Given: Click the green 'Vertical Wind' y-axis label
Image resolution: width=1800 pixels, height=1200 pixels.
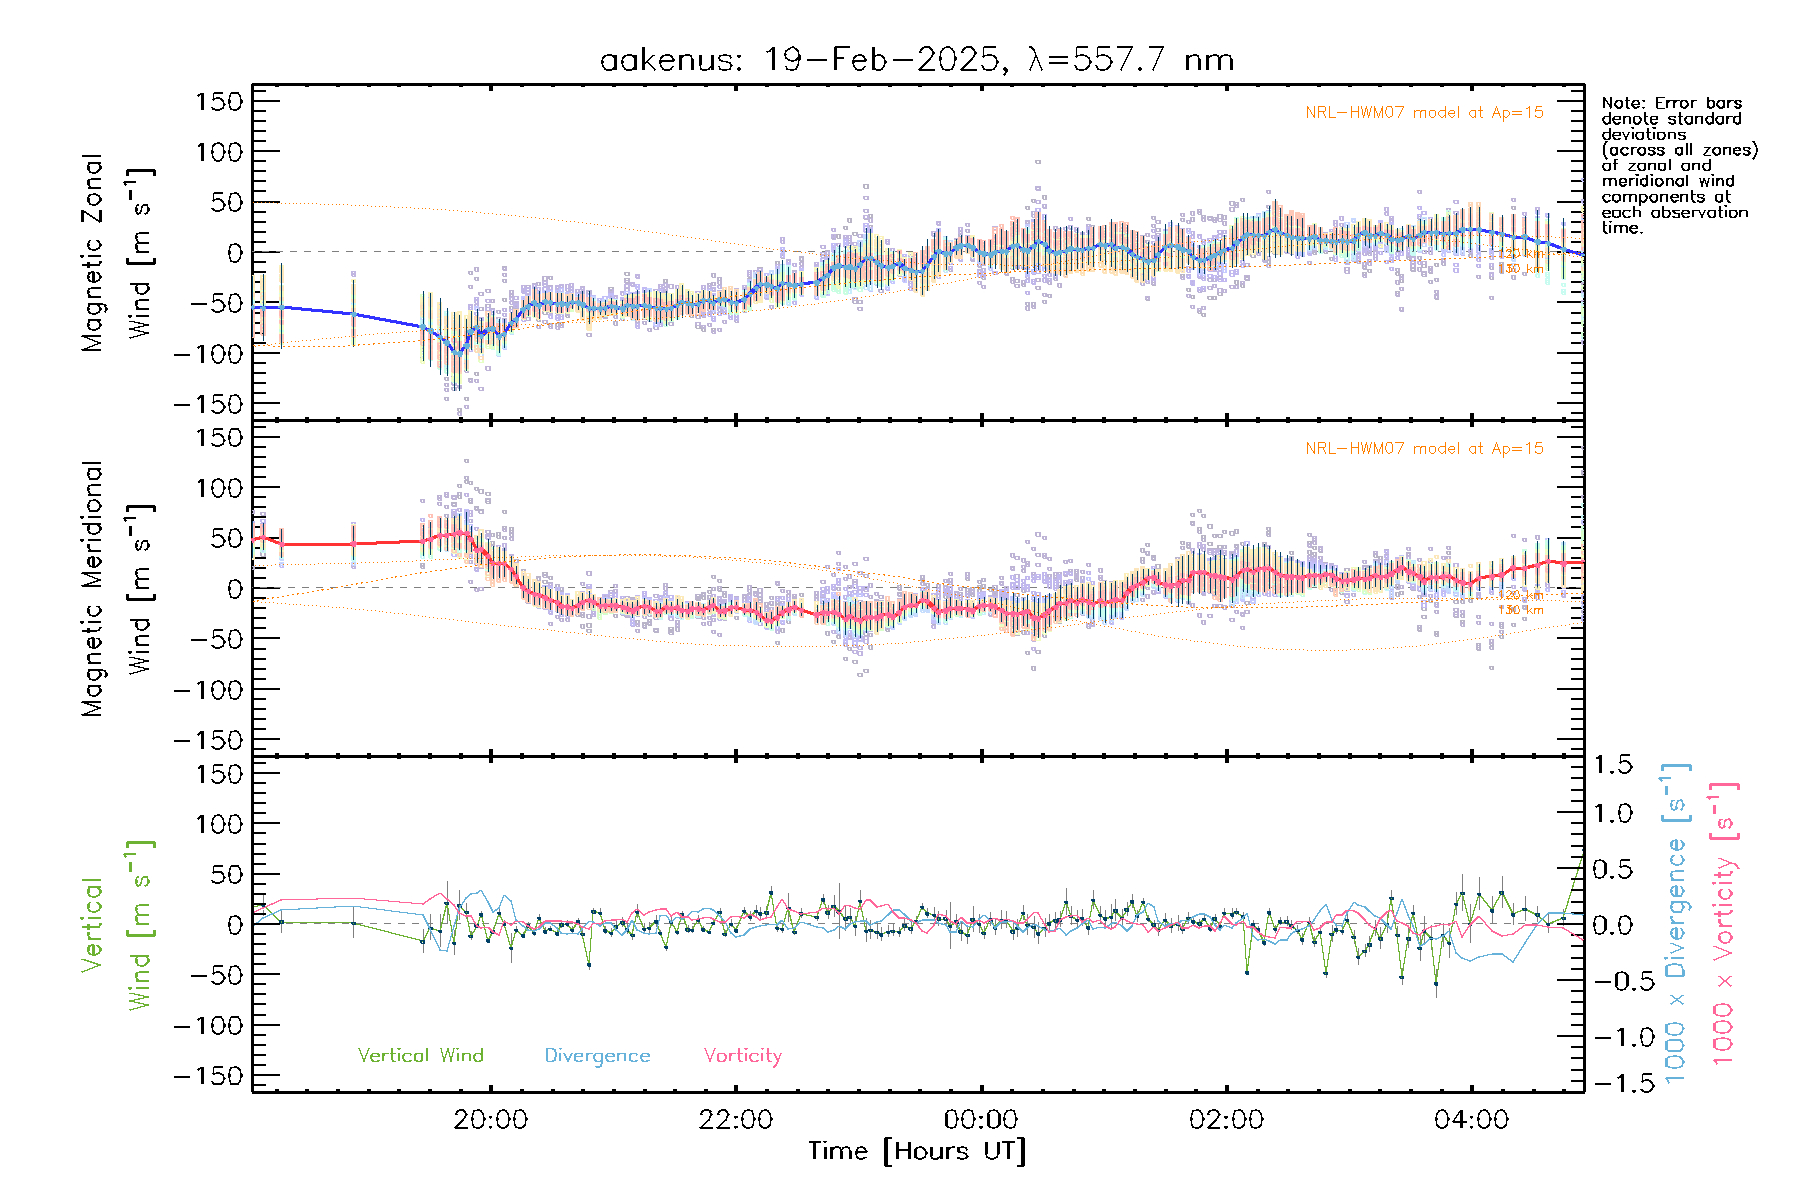Looking at the screenshot, I should pyautogui.click(x=116, y=924).
